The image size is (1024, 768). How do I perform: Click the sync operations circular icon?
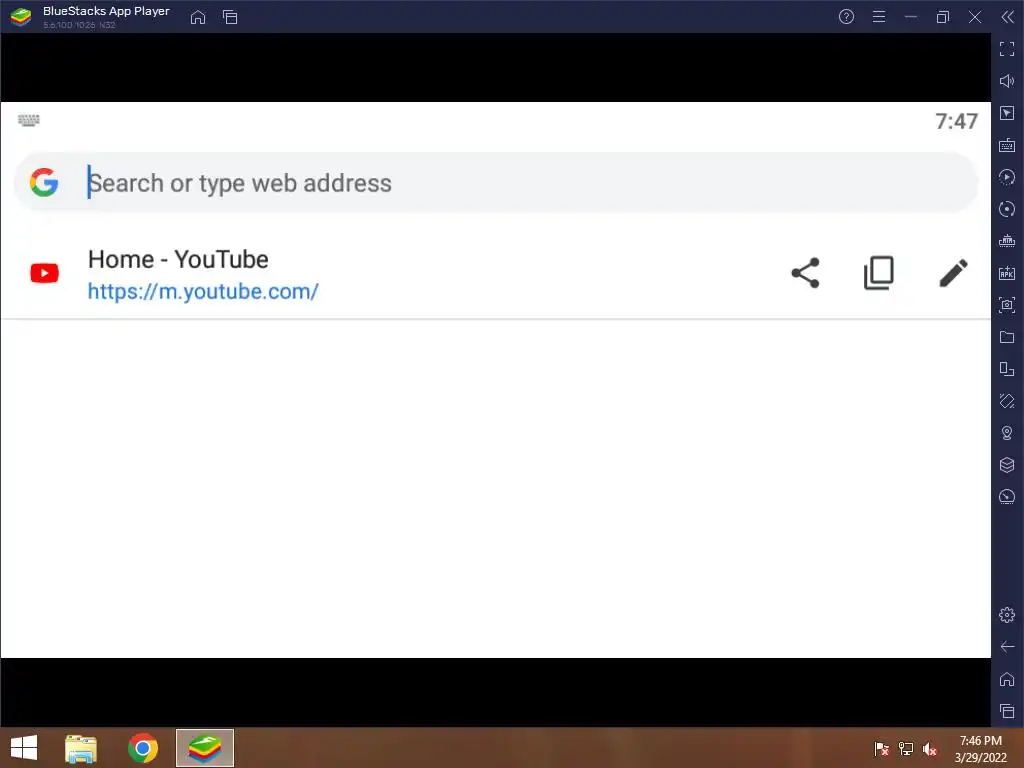tap(1007, 209)
